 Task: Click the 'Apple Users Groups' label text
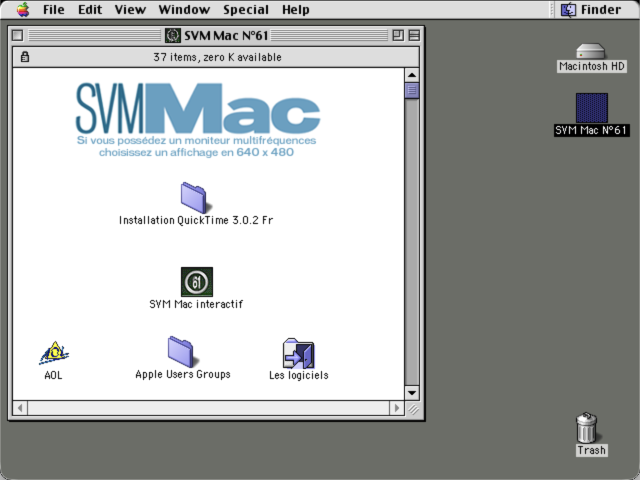183,374
